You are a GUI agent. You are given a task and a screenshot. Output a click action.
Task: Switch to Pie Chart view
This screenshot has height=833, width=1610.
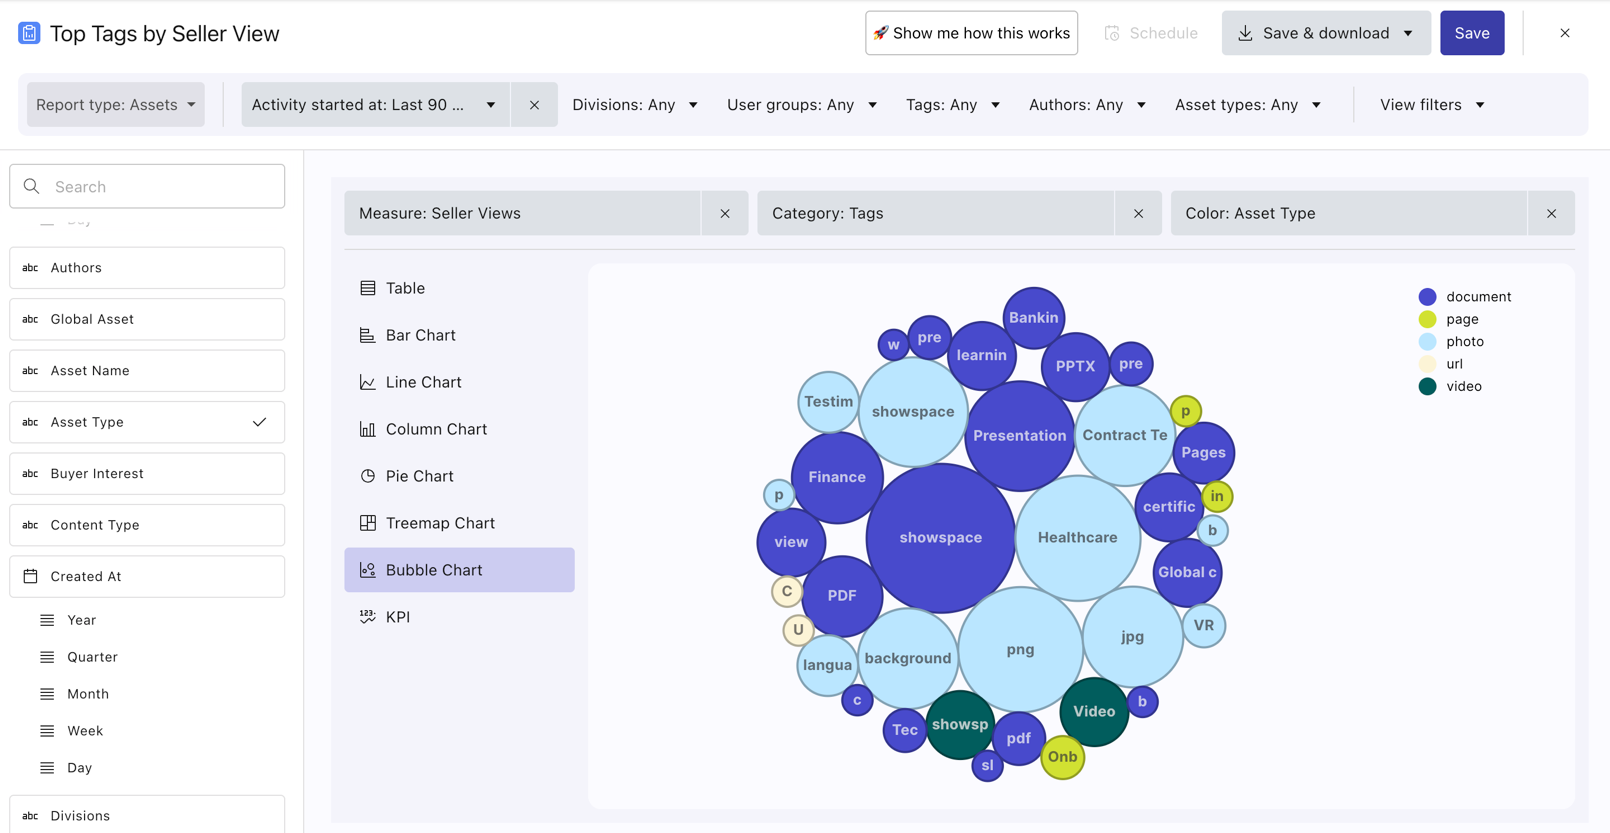click(419, 476)
